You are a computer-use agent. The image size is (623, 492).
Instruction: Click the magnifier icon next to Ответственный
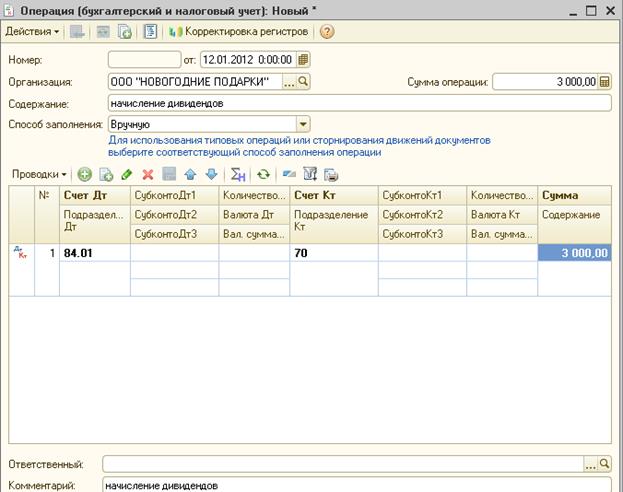pos(604,464)
